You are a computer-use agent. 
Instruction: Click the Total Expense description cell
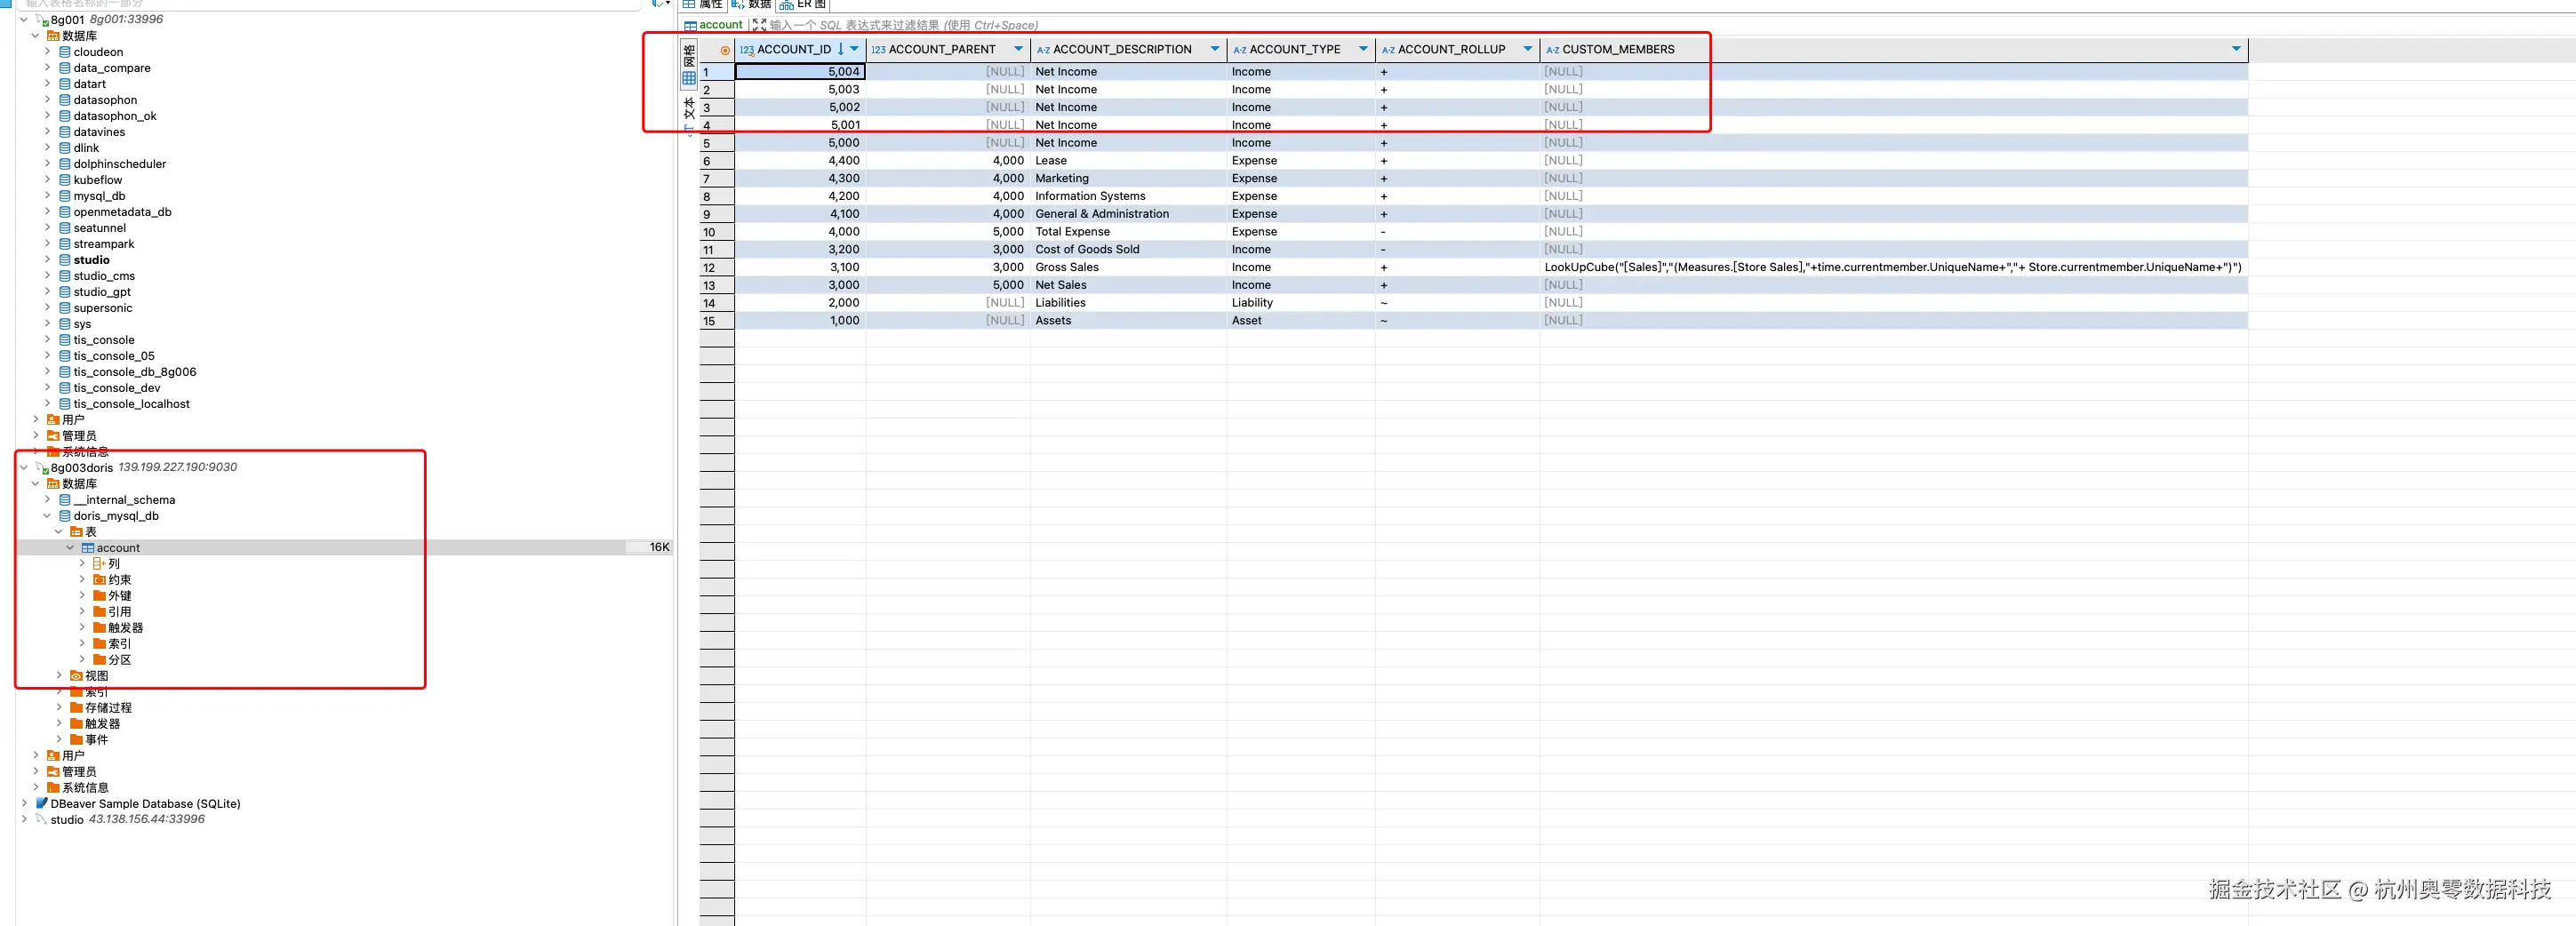[x=1128, y=232]
